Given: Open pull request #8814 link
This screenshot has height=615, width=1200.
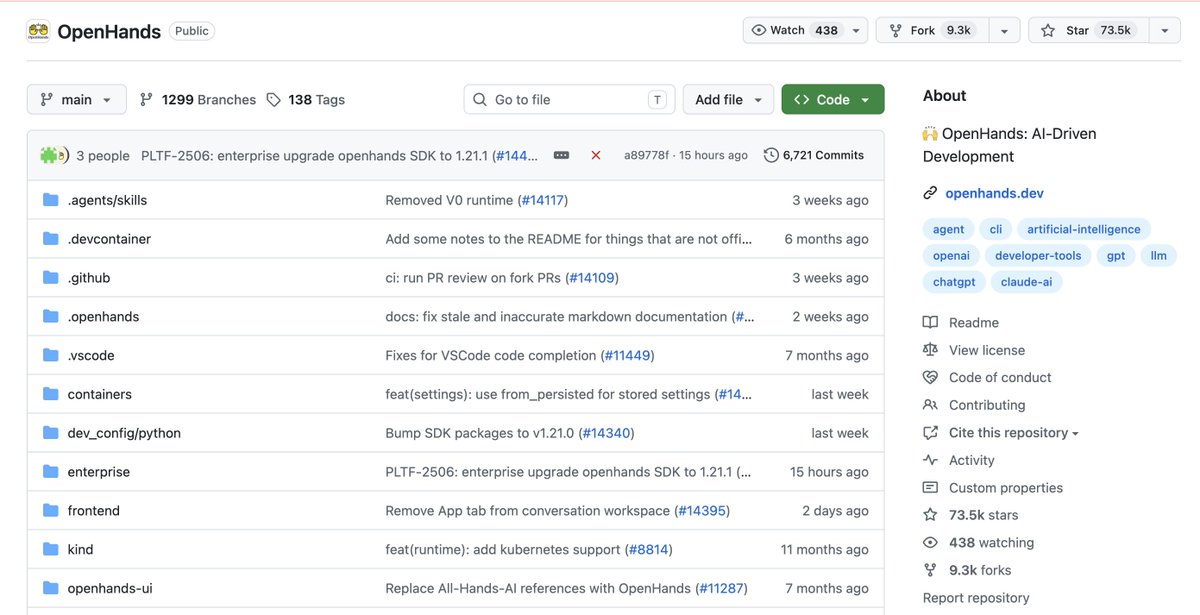Looking at the screenshot, I should (649, 549).
